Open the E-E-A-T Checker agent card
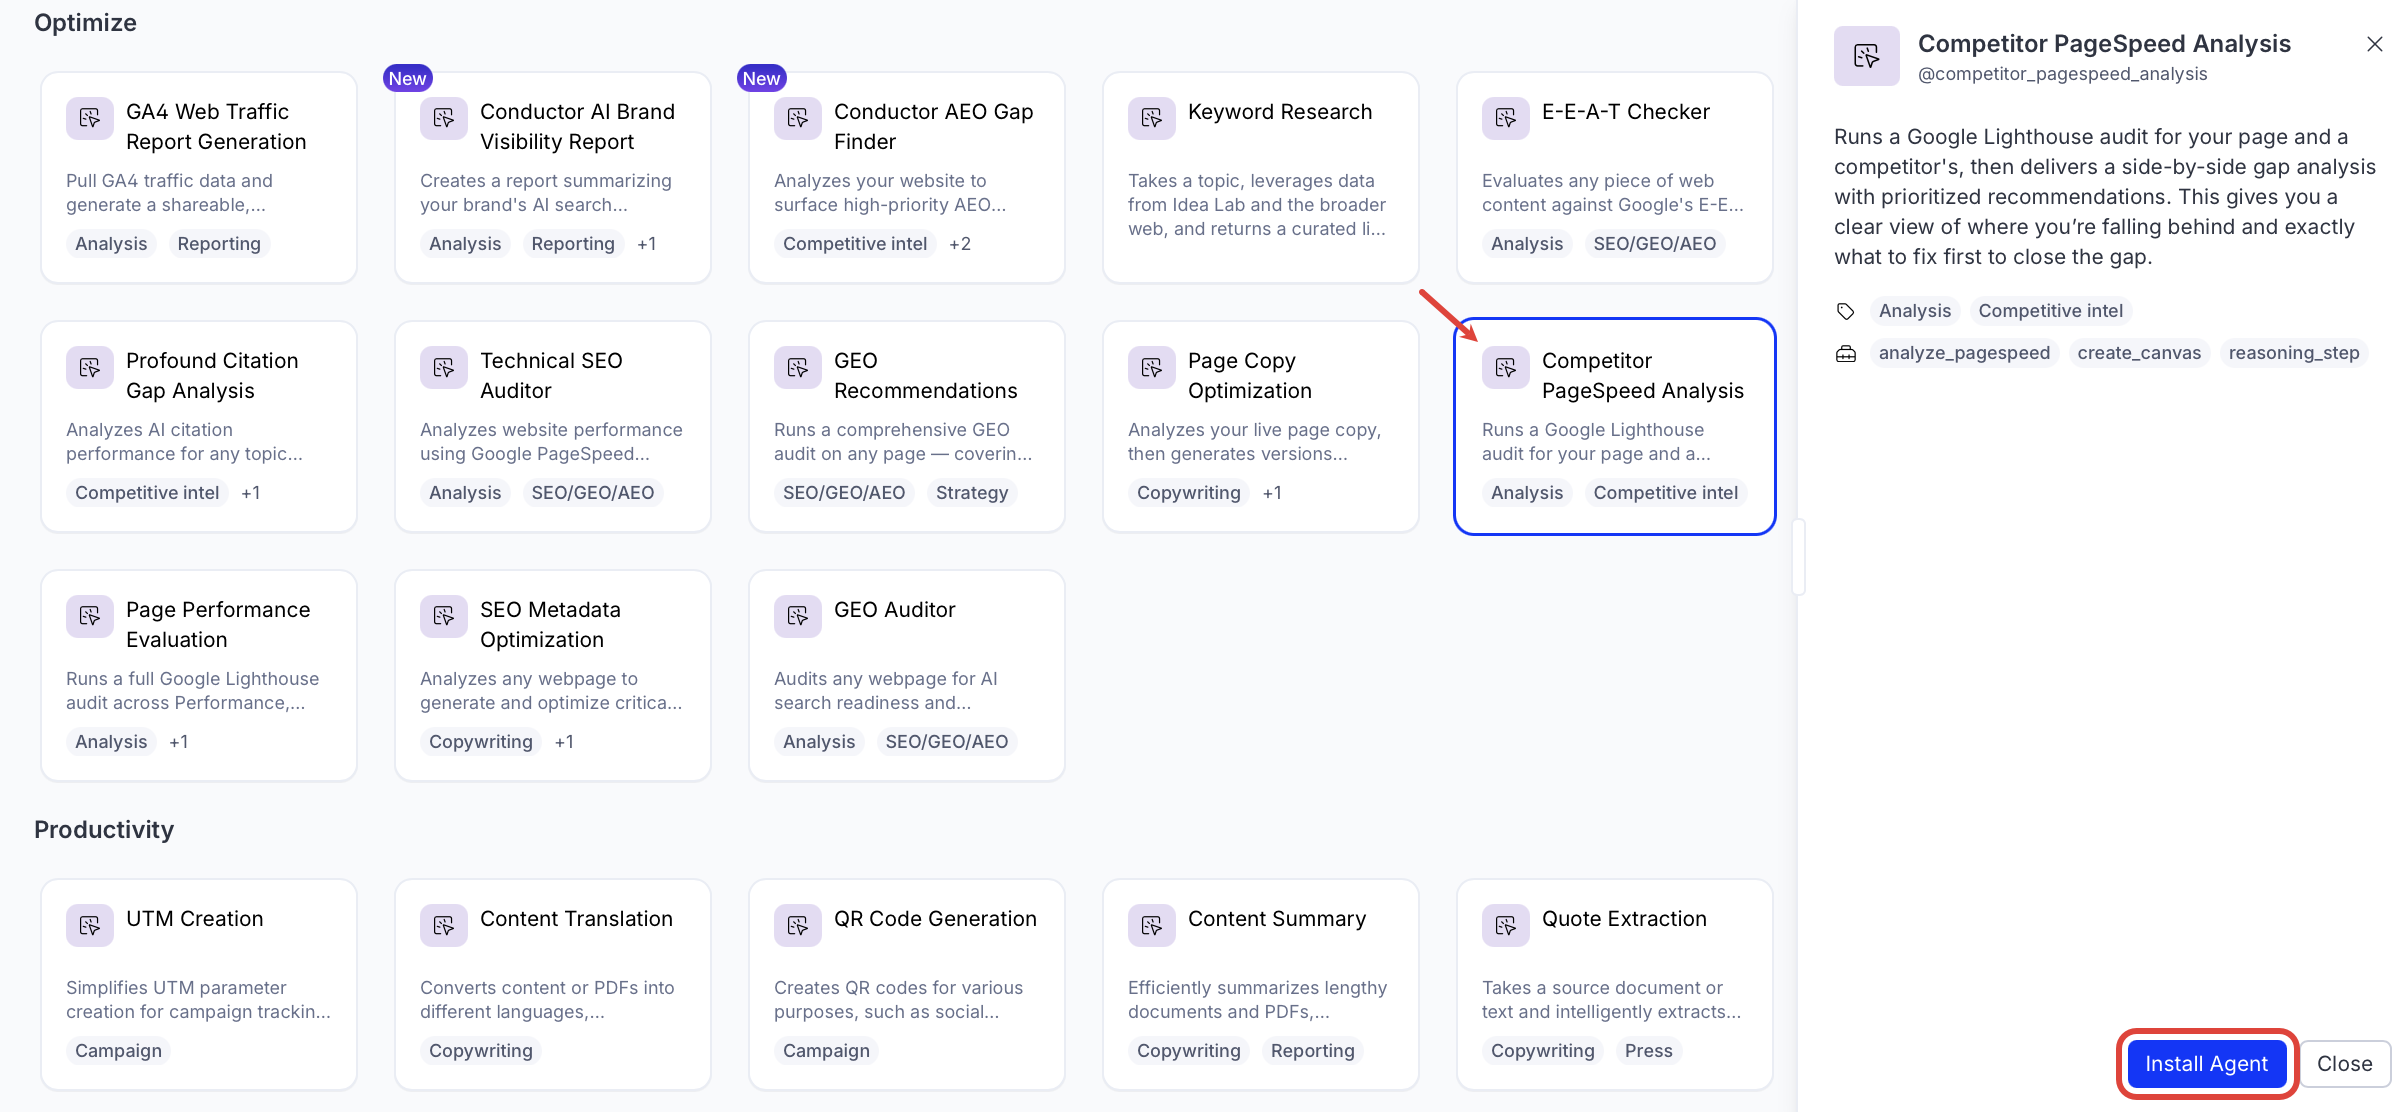Screen dimensions: 2406x1112 pyautogui.click(x=1614, y=178)
